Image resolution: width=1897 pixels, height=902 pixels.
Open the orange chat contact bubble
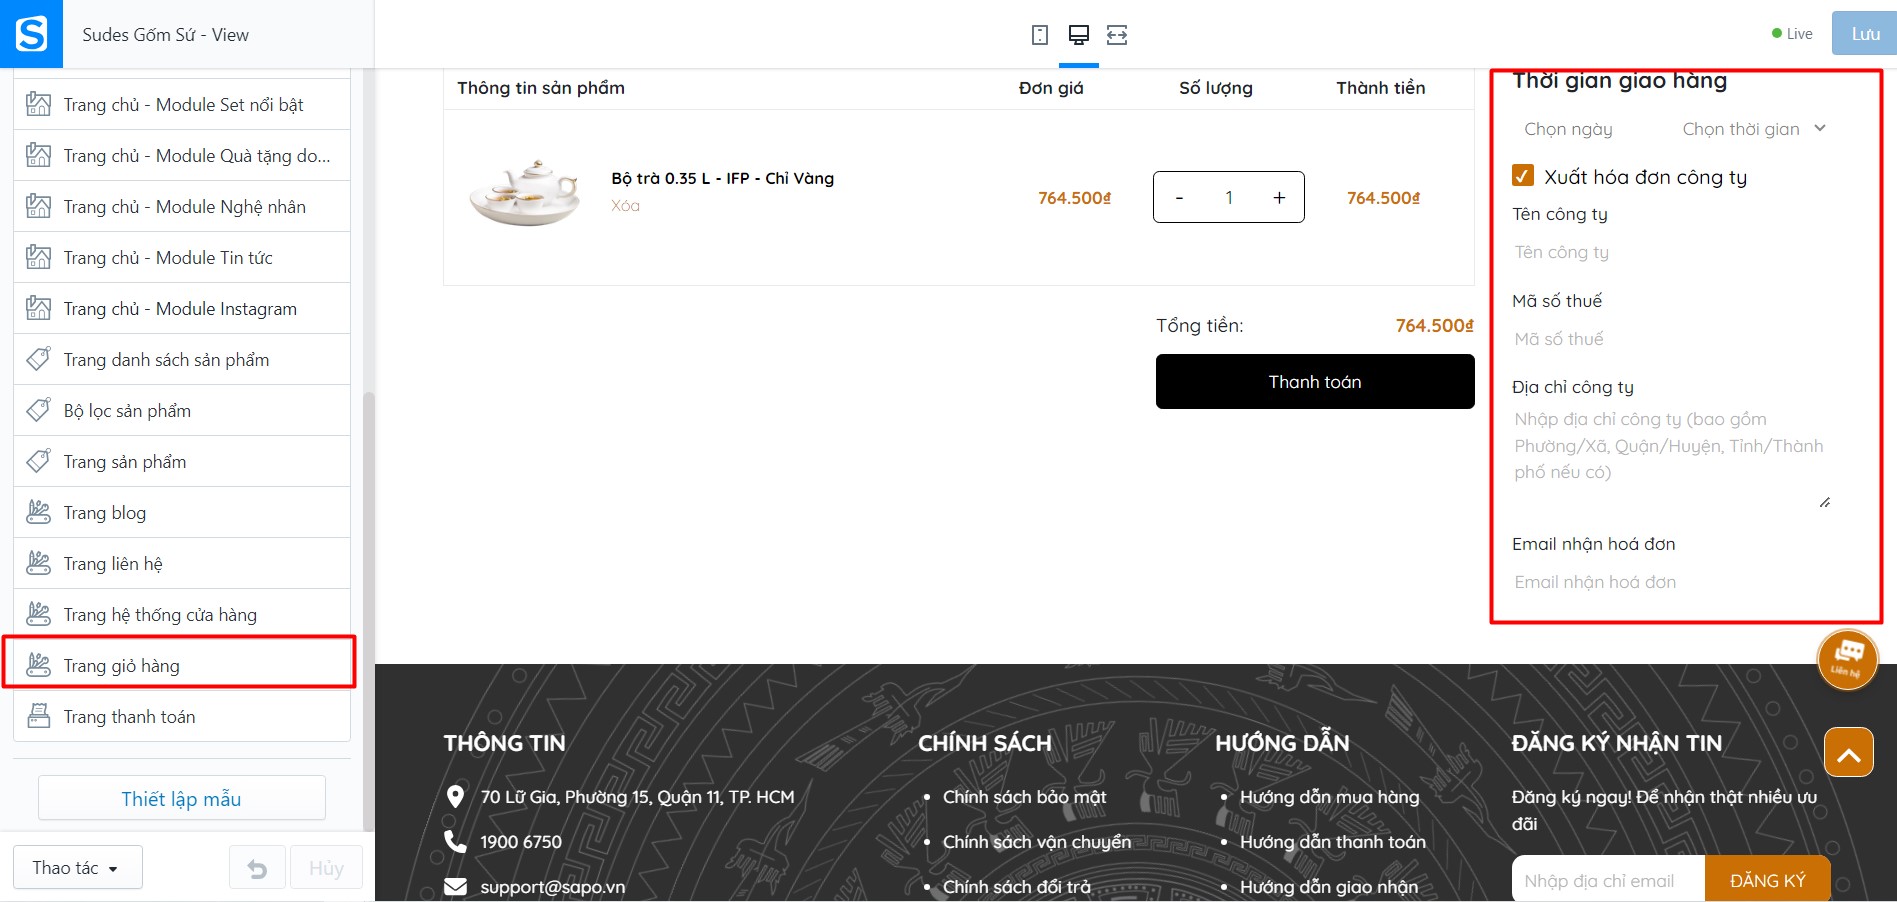pos(1847,659)
